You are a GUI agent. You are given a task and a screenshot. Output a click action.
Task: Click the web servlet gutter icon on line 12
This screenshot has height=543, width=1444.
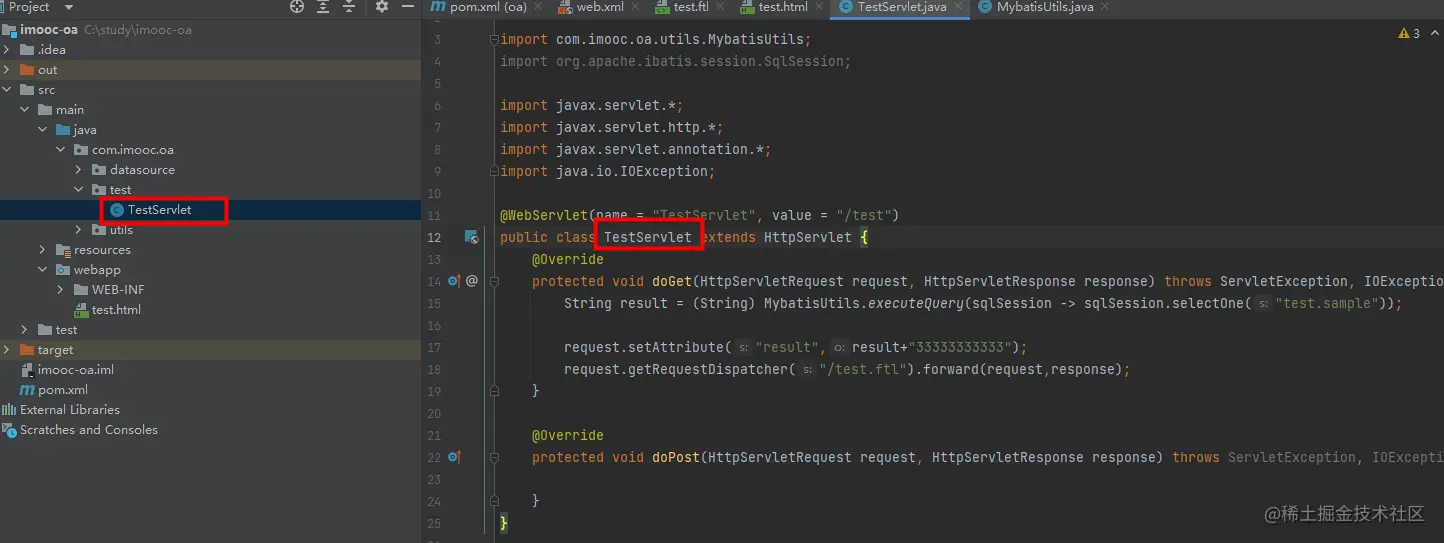click(x=471, y=237)
